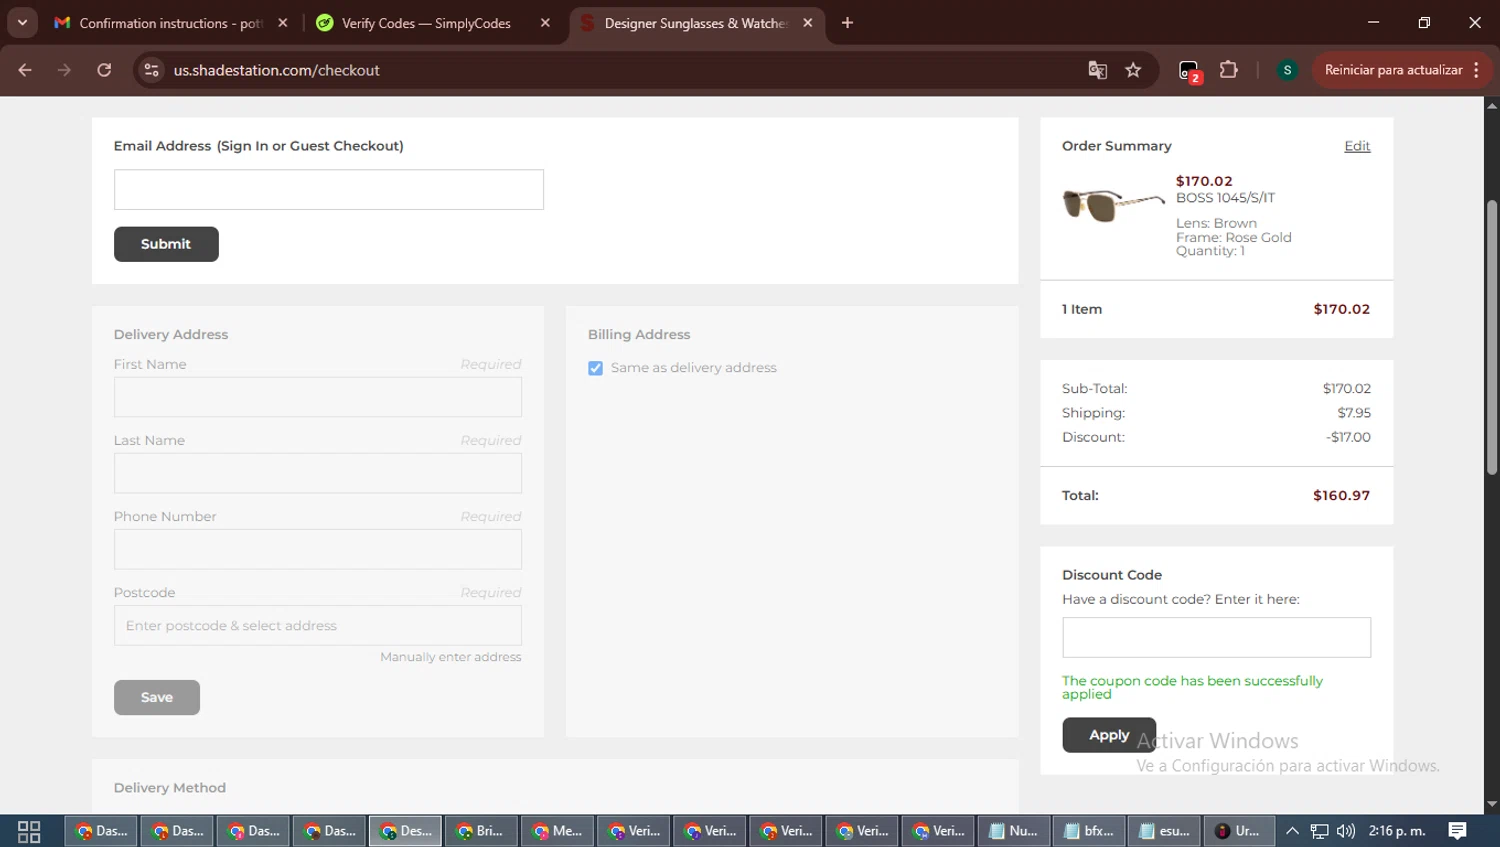Focus the Phone Number field
The width and height of the screenshot is (1500, 847).
point(318,549)
